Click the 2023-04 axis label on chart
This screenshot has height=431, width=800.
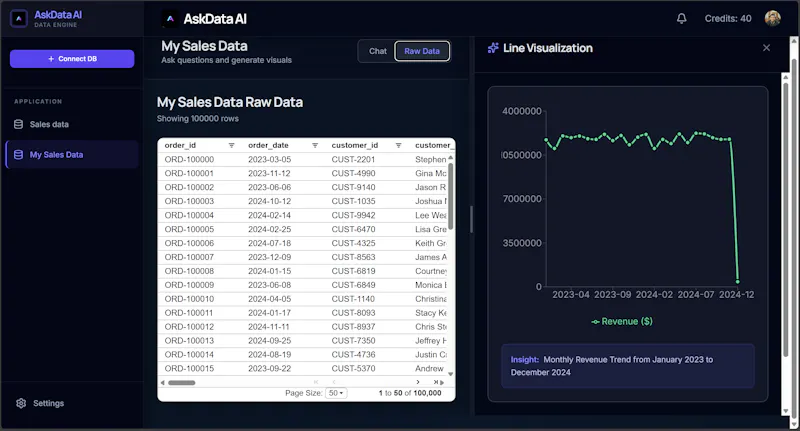coord(570,294)
